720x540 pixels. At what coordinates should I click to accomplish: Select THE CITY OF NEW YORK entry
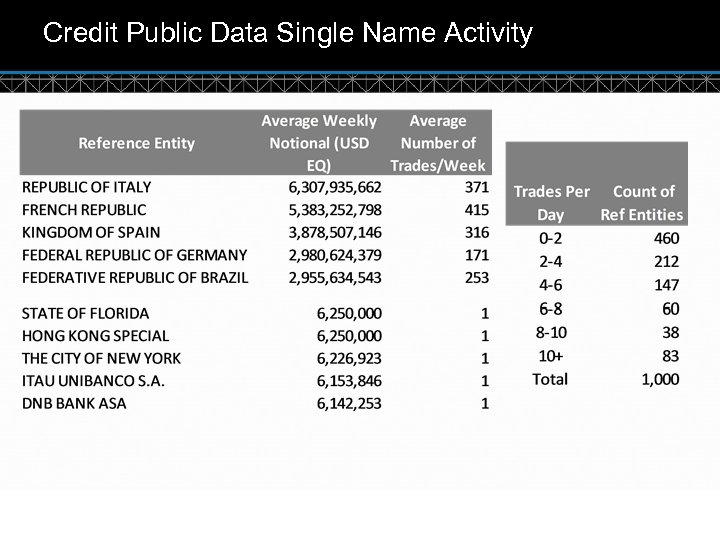coord(101,358)
